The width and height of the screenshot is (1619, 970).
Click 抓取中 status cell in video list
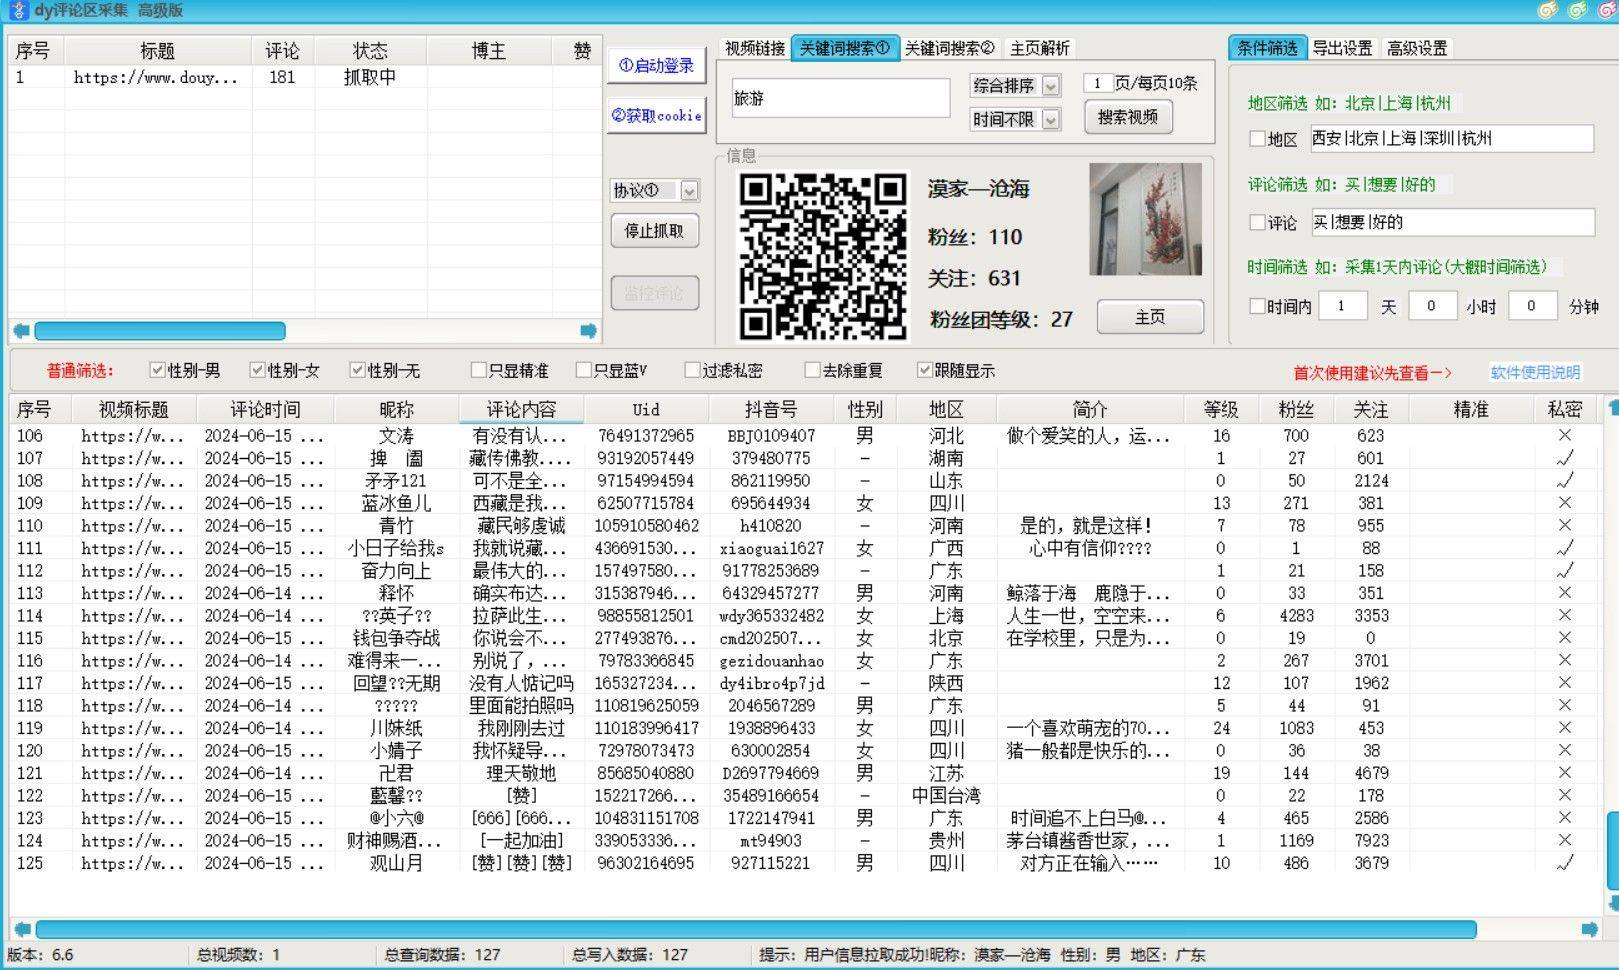(370, 77)
